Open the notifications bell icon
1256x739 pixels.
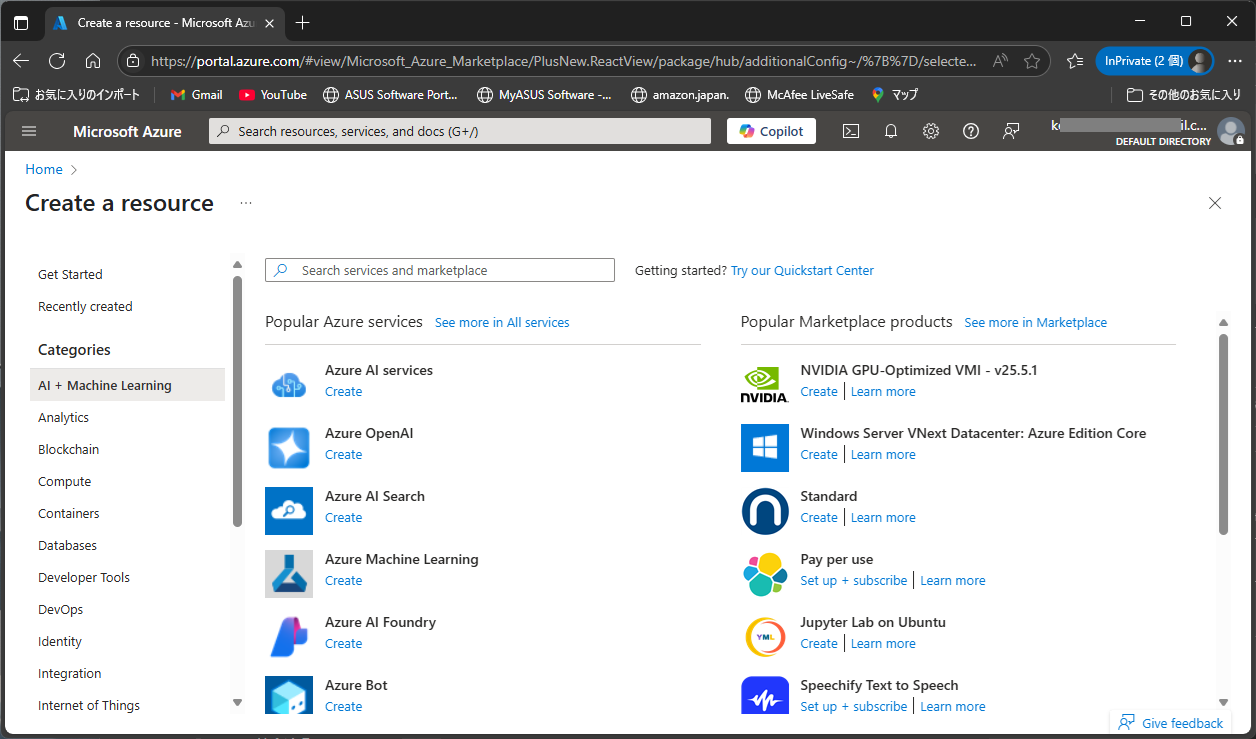click(891, 131)
